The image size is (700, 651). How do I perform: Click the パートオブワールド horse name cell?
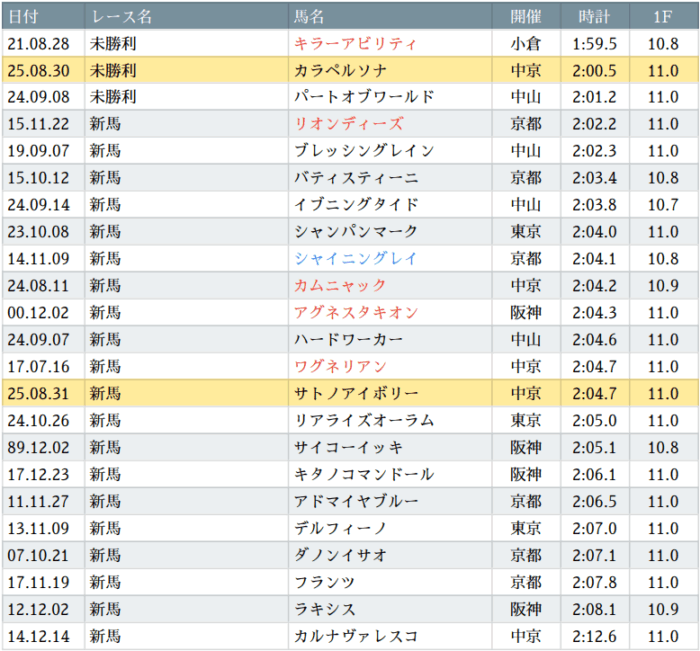click(364, 97)
